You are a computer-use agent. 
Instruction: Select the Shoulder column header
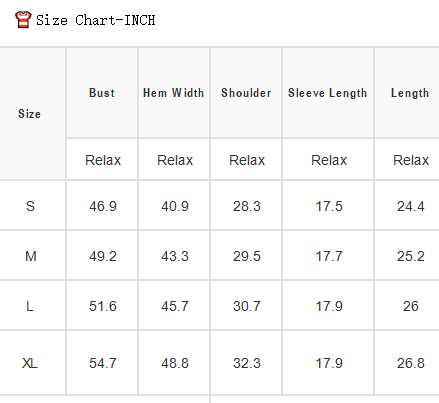tap(246, 93)
